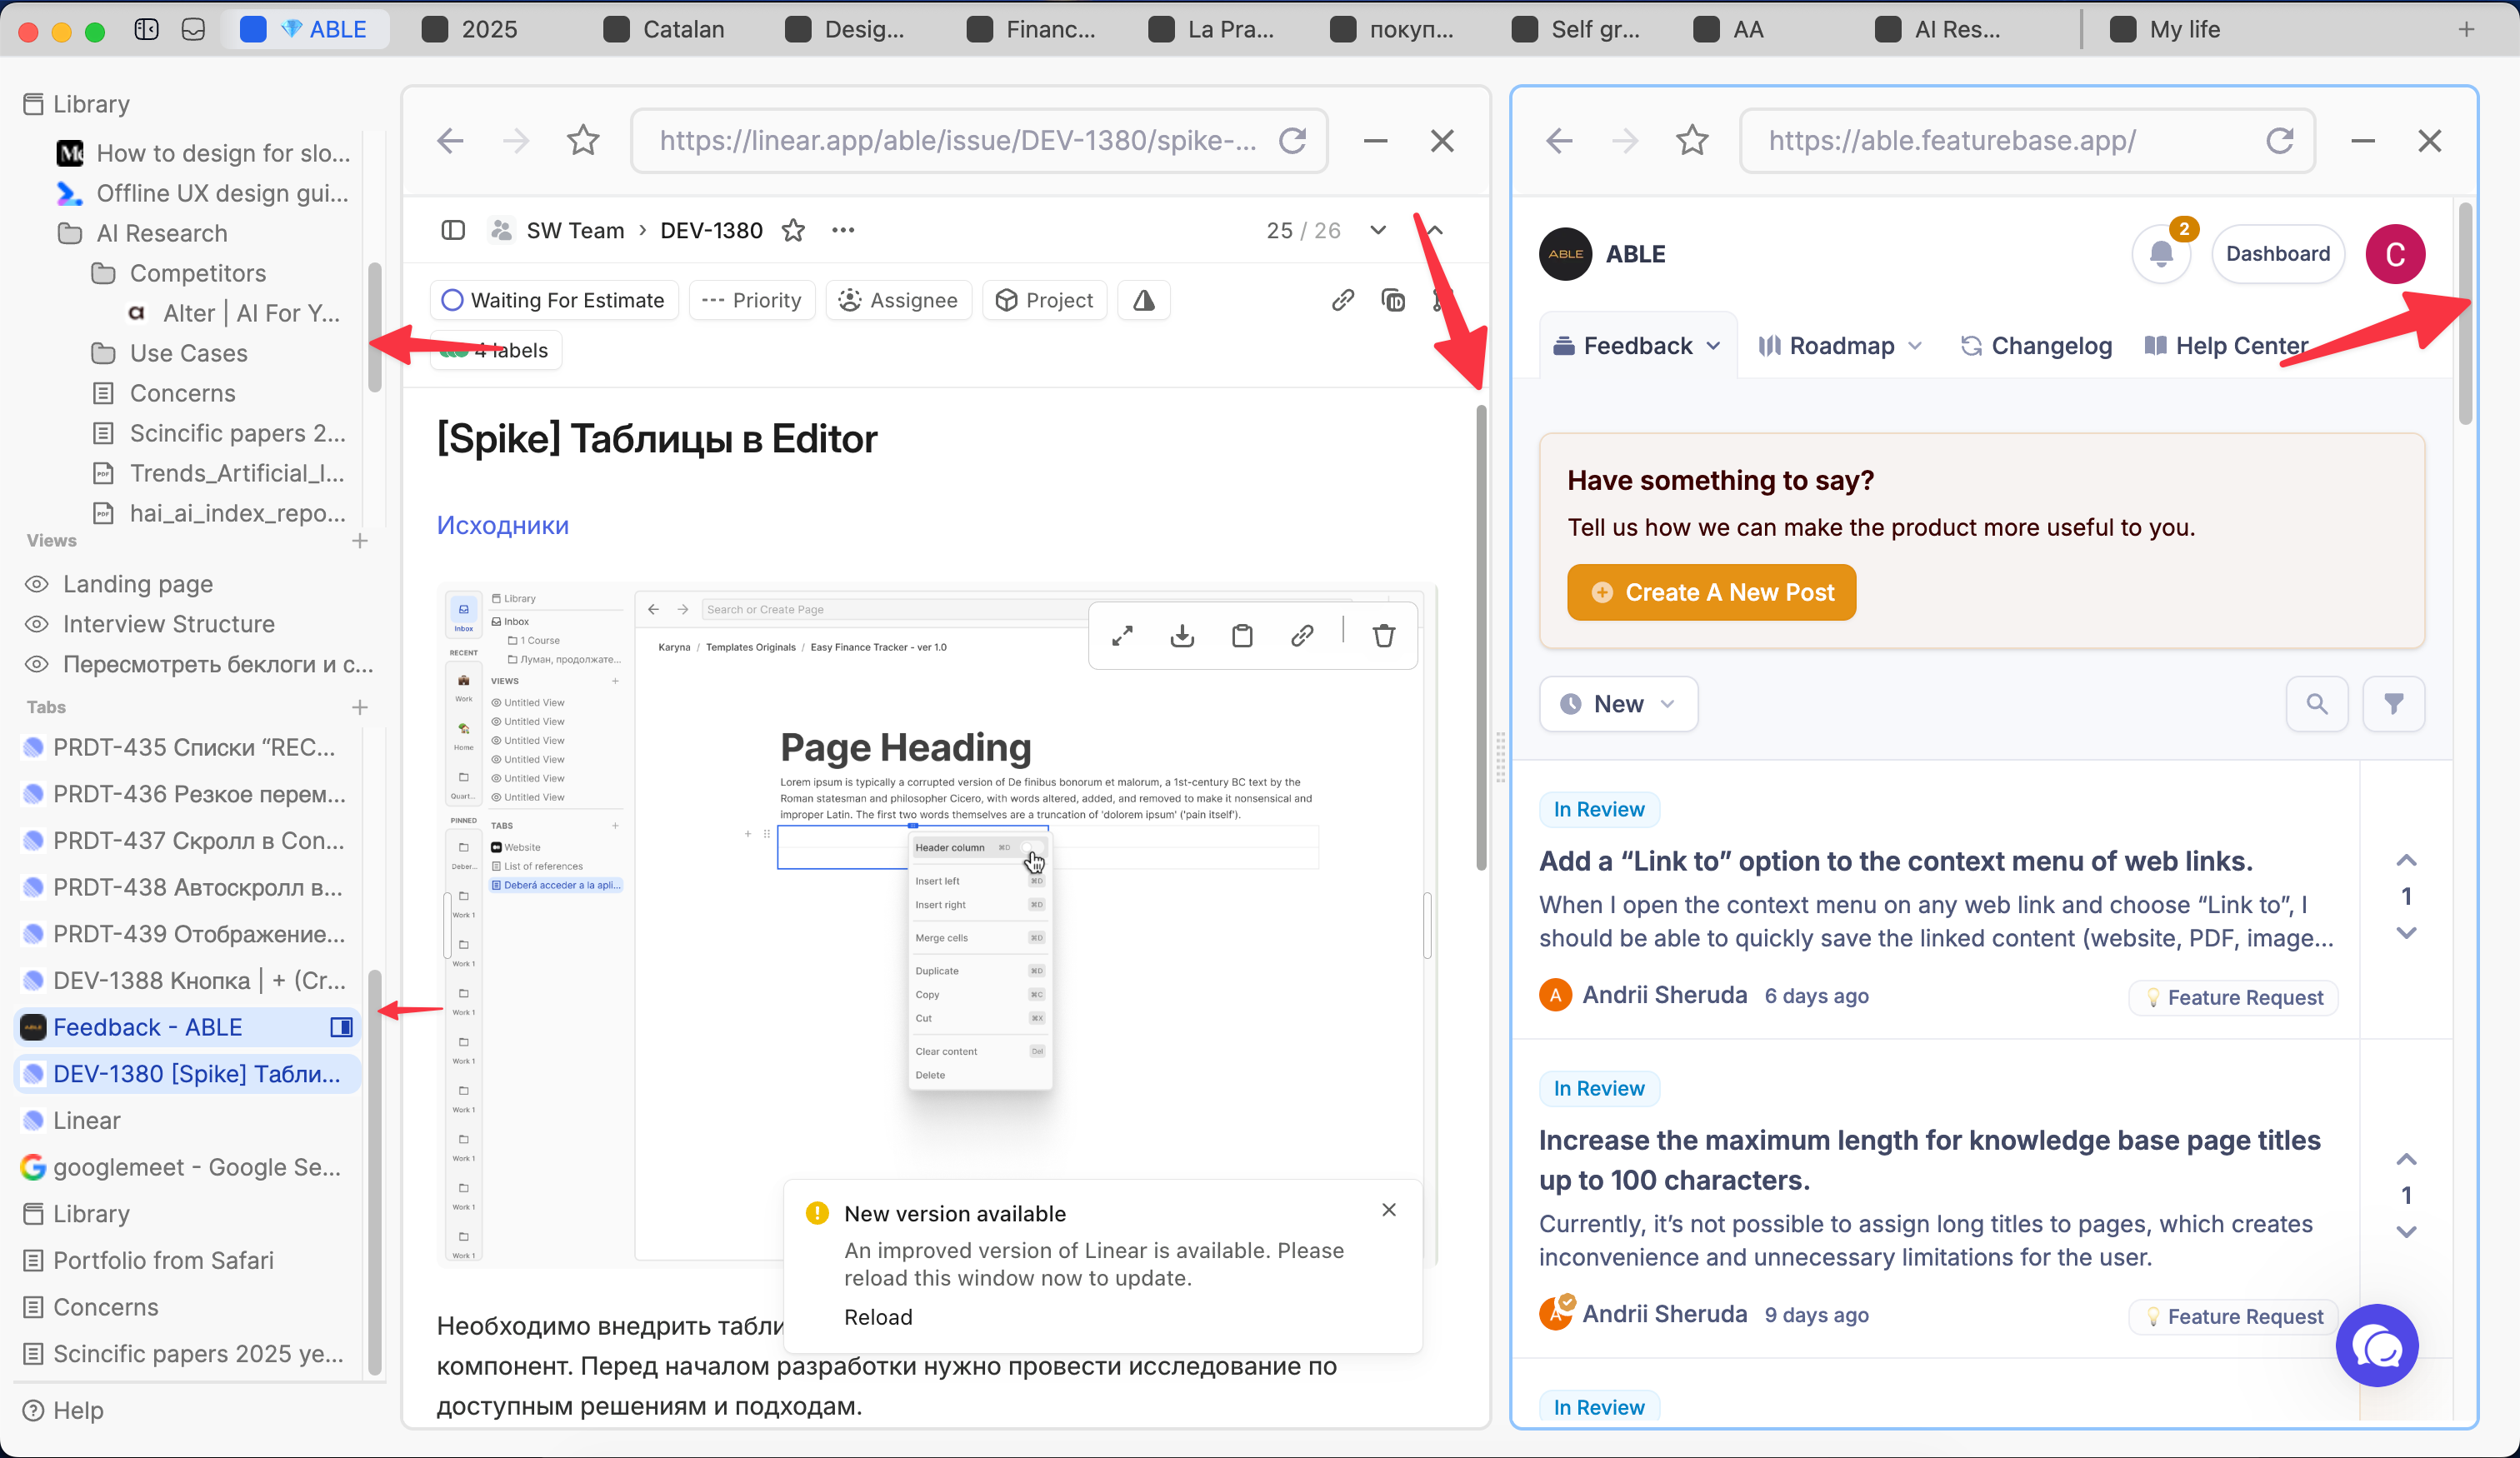This screenshot has width=2520, height=1458.
Task: Go to next issue with down chevron
Action: click(1378, 230)
